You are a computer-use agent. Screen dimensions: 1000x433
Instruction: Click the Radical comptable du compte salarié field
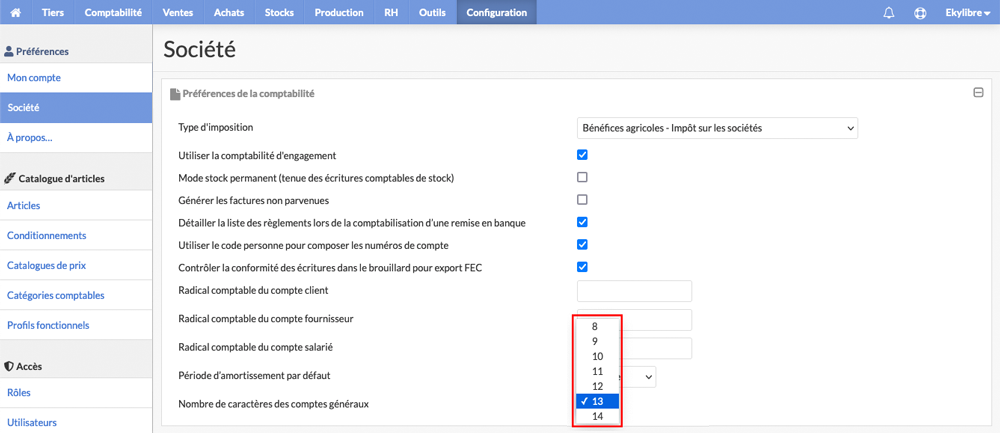[x=656, y=348]
